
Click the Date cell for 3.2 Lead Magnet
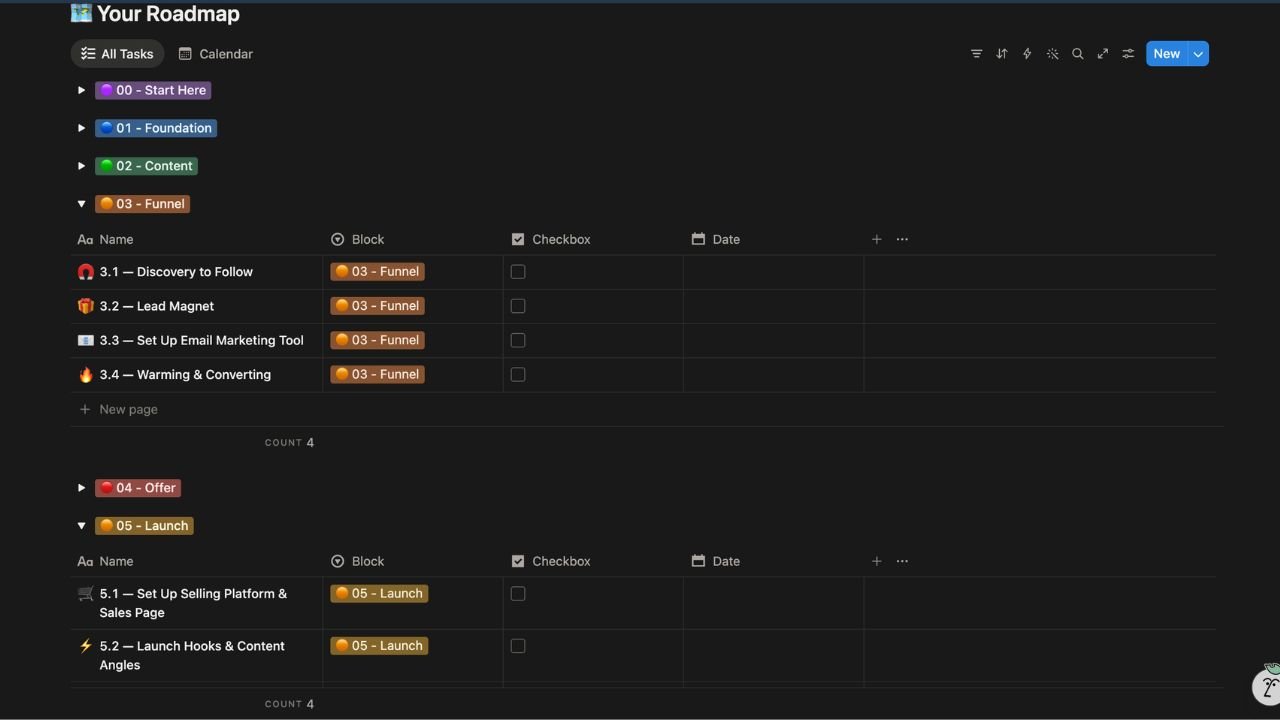(x=772, y=306)
